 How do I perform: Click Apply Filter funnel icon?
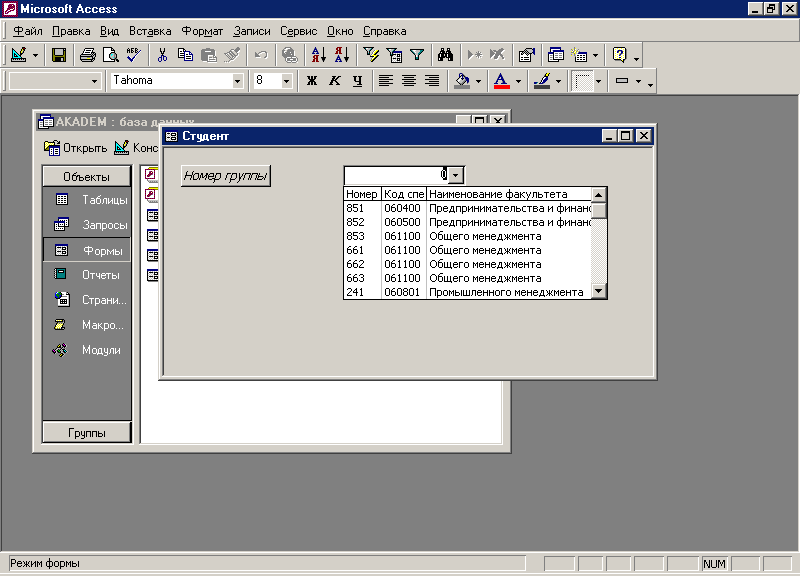coord(417,55)
